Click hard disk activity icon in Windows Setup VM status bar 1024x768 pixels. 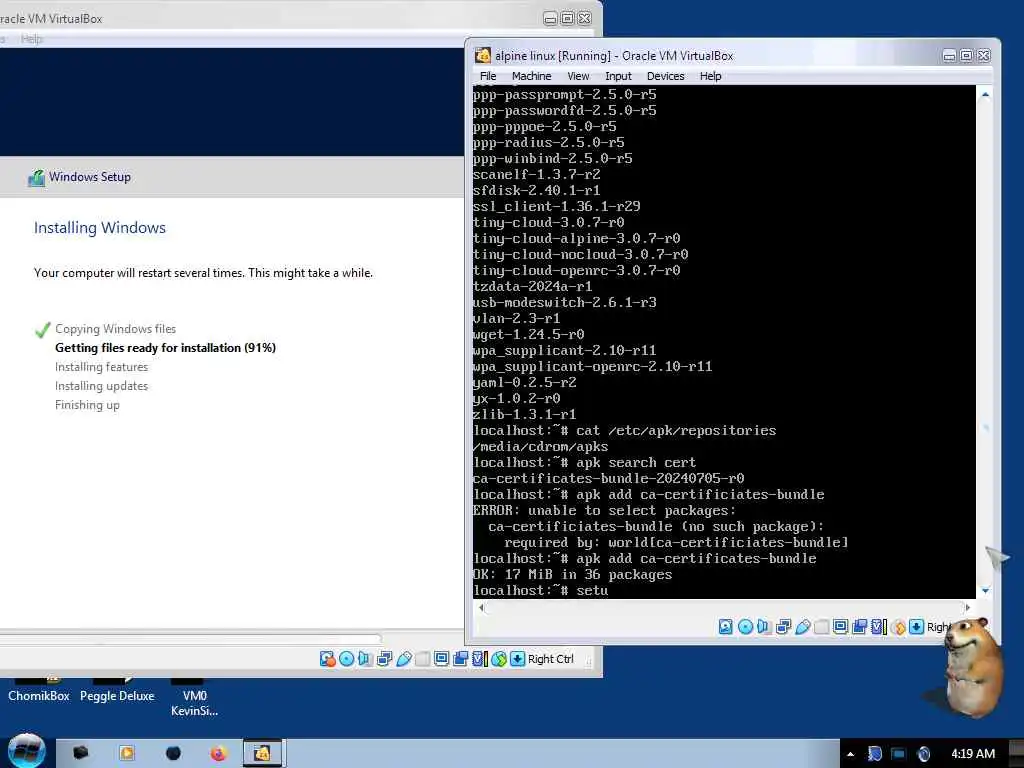[327, 659]
